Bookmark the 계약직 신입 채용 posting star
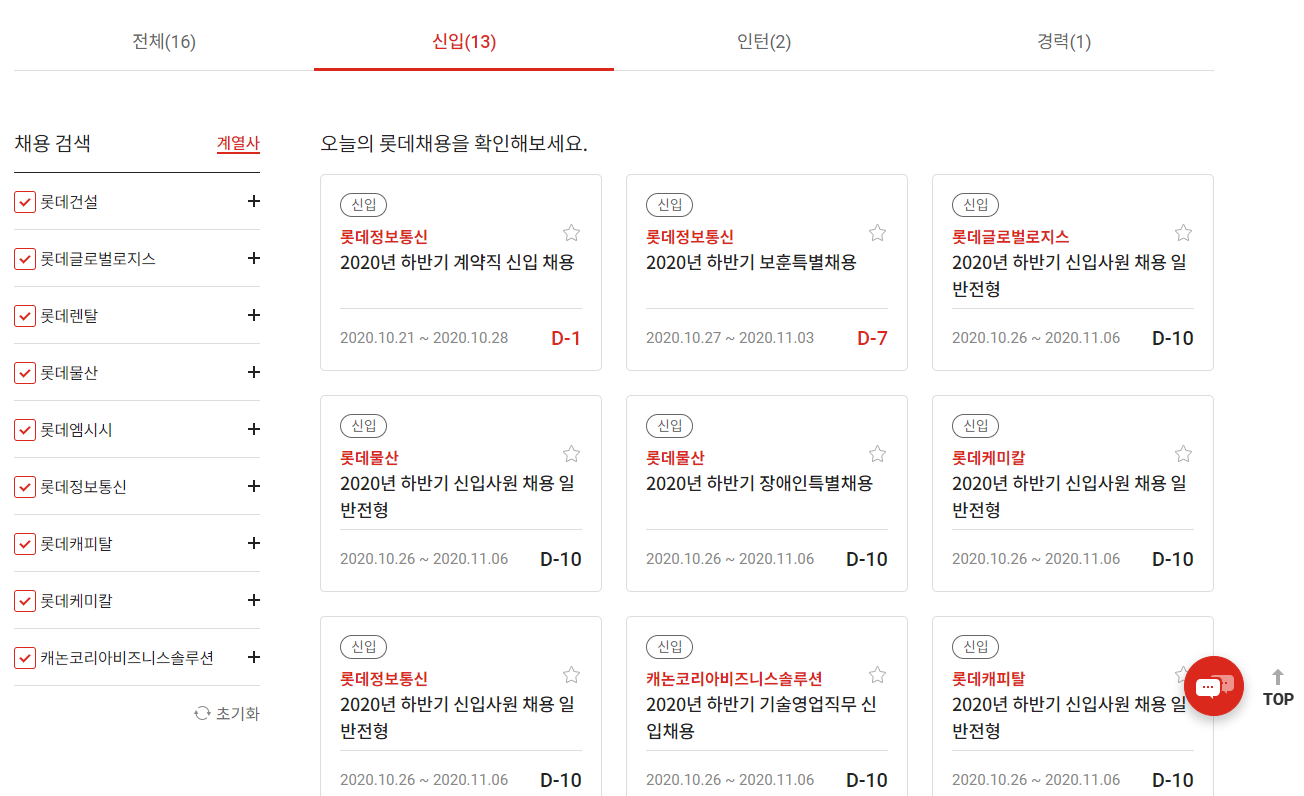Viewport: 1304px width, 796px height. click(x=571, y=233)
